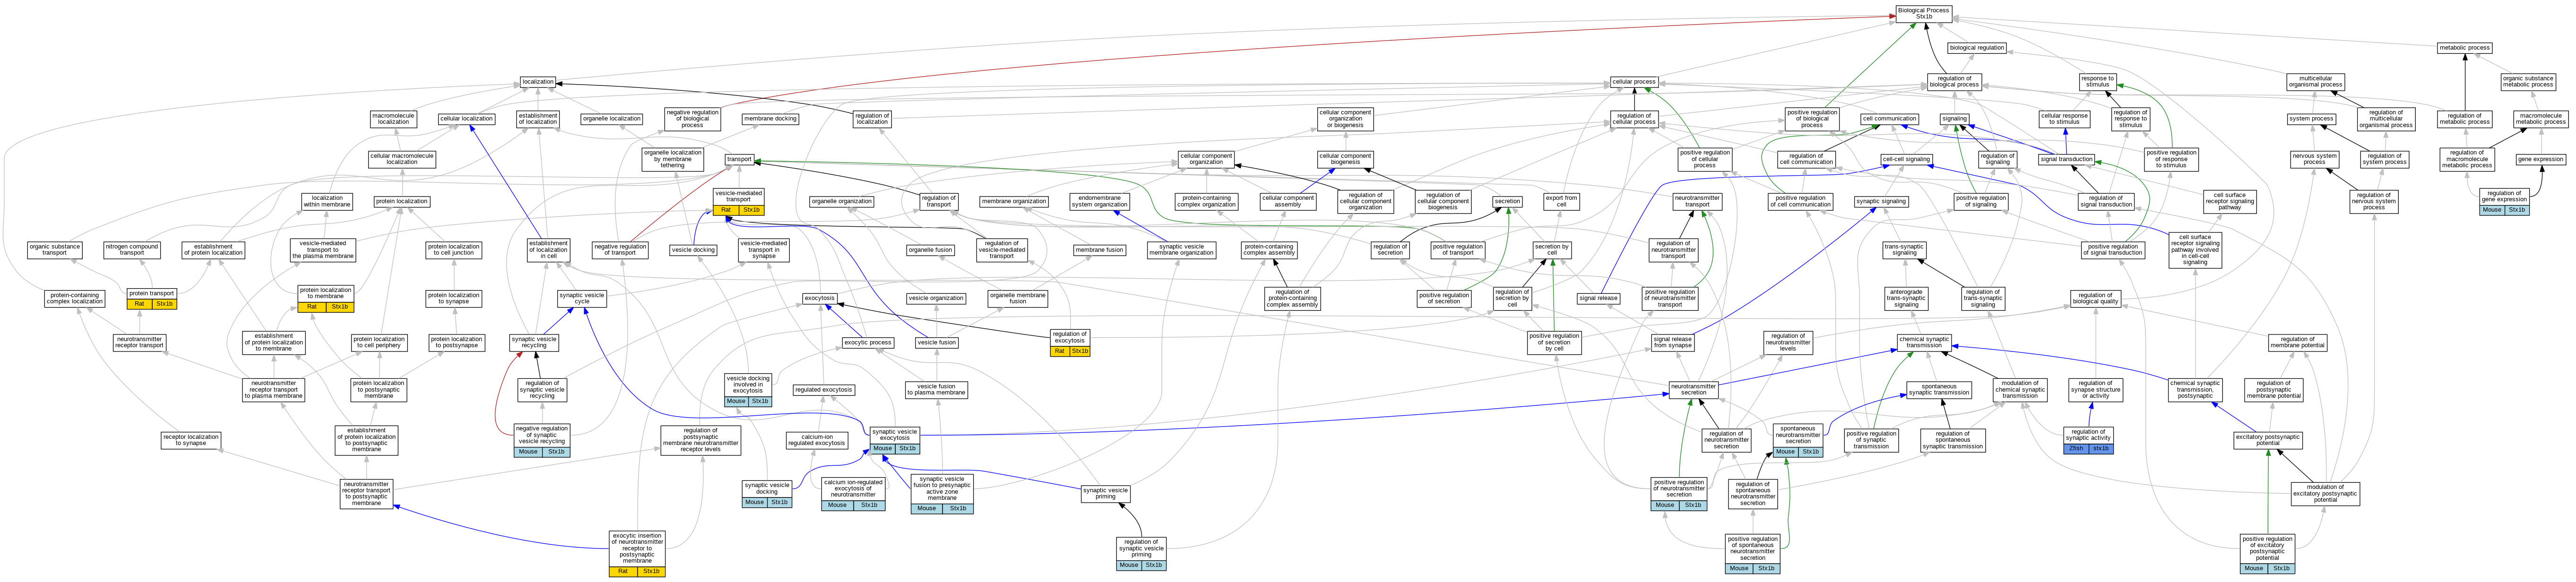
Task: Click the 'membrane fusion' node
Action: coord(1099,250)
